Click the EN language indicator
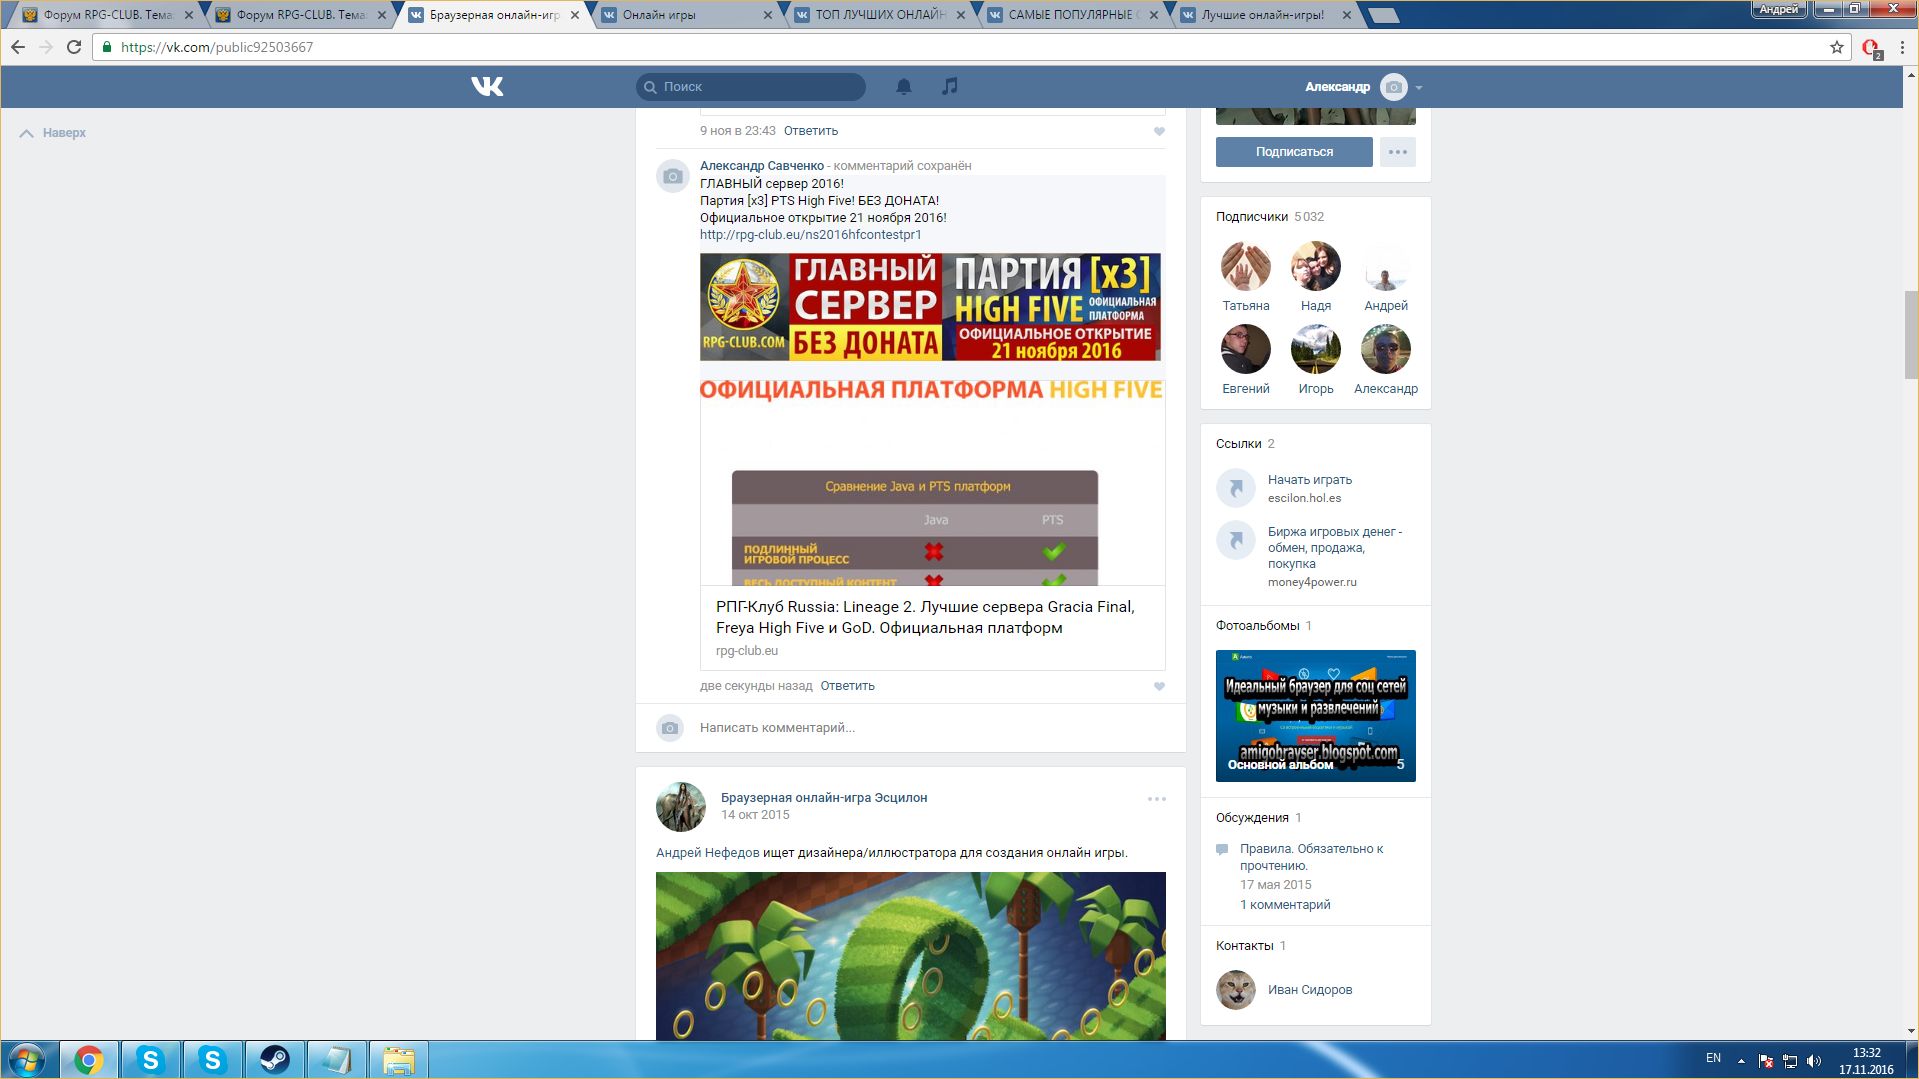The width and height of the screenshot is (1919, 1079). [x=1713, y=1058]
